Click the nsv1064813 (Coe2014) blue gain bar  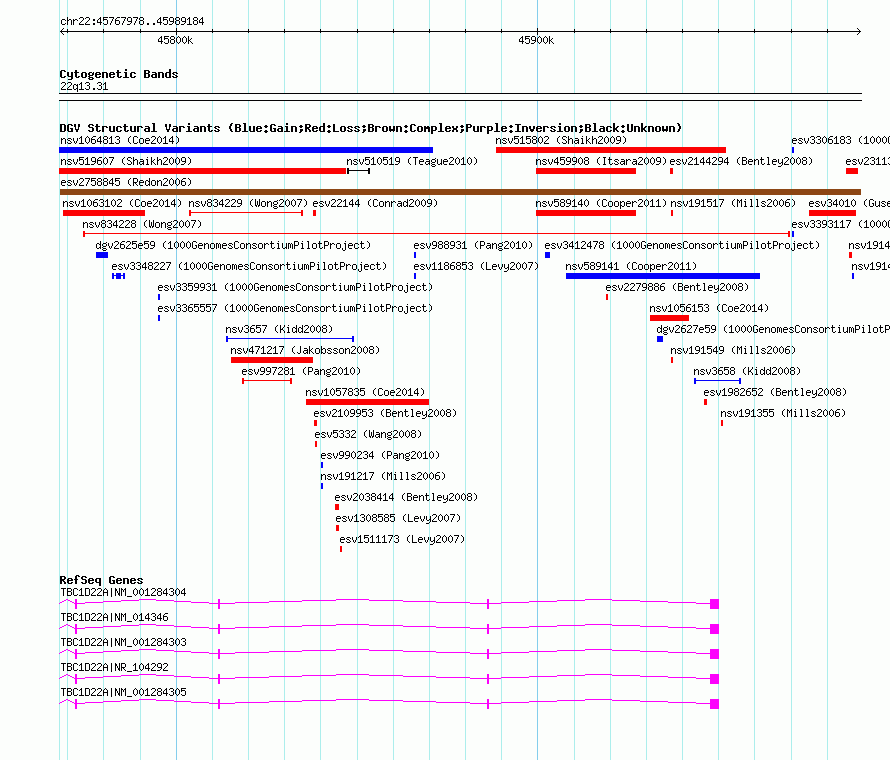(246, 150)
